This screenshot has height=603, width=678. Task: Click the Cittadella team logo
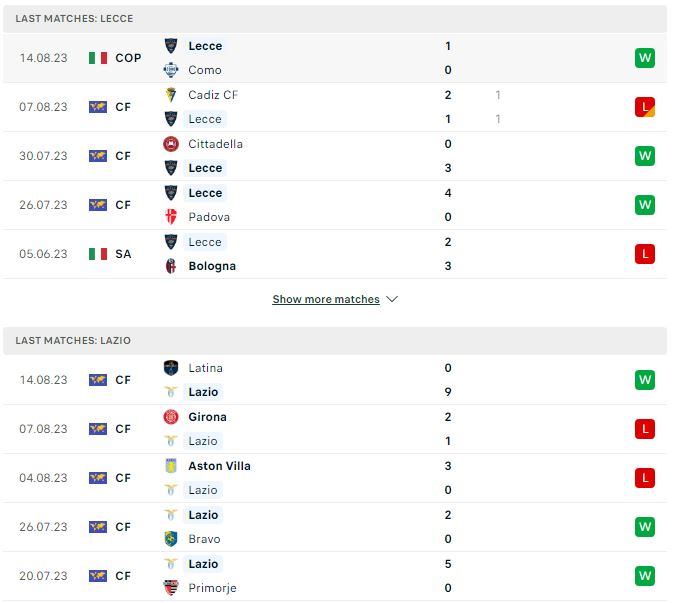(171, 144)
